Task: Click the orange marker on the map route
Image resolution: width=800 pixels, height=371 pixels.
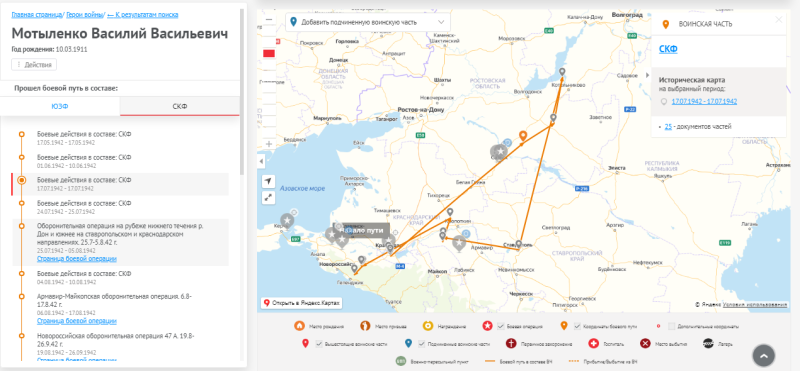Action: pyautogui.click(x=522, y=136)
